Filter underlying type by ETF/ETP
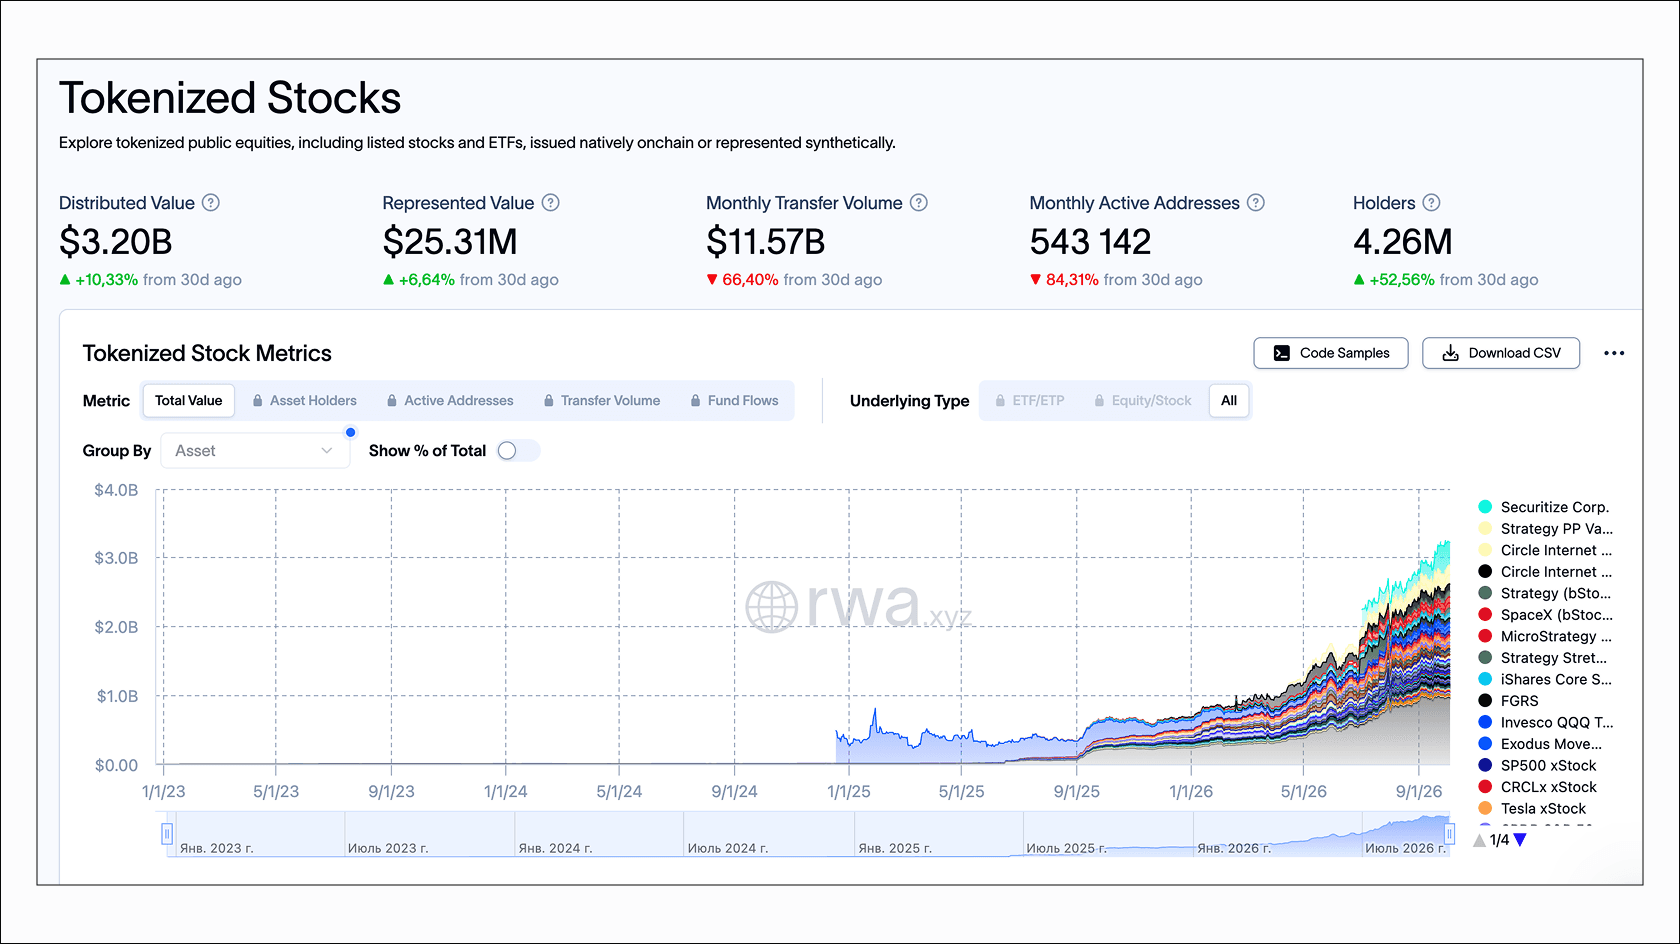 pyautogui.click(x=1029, y=401)
